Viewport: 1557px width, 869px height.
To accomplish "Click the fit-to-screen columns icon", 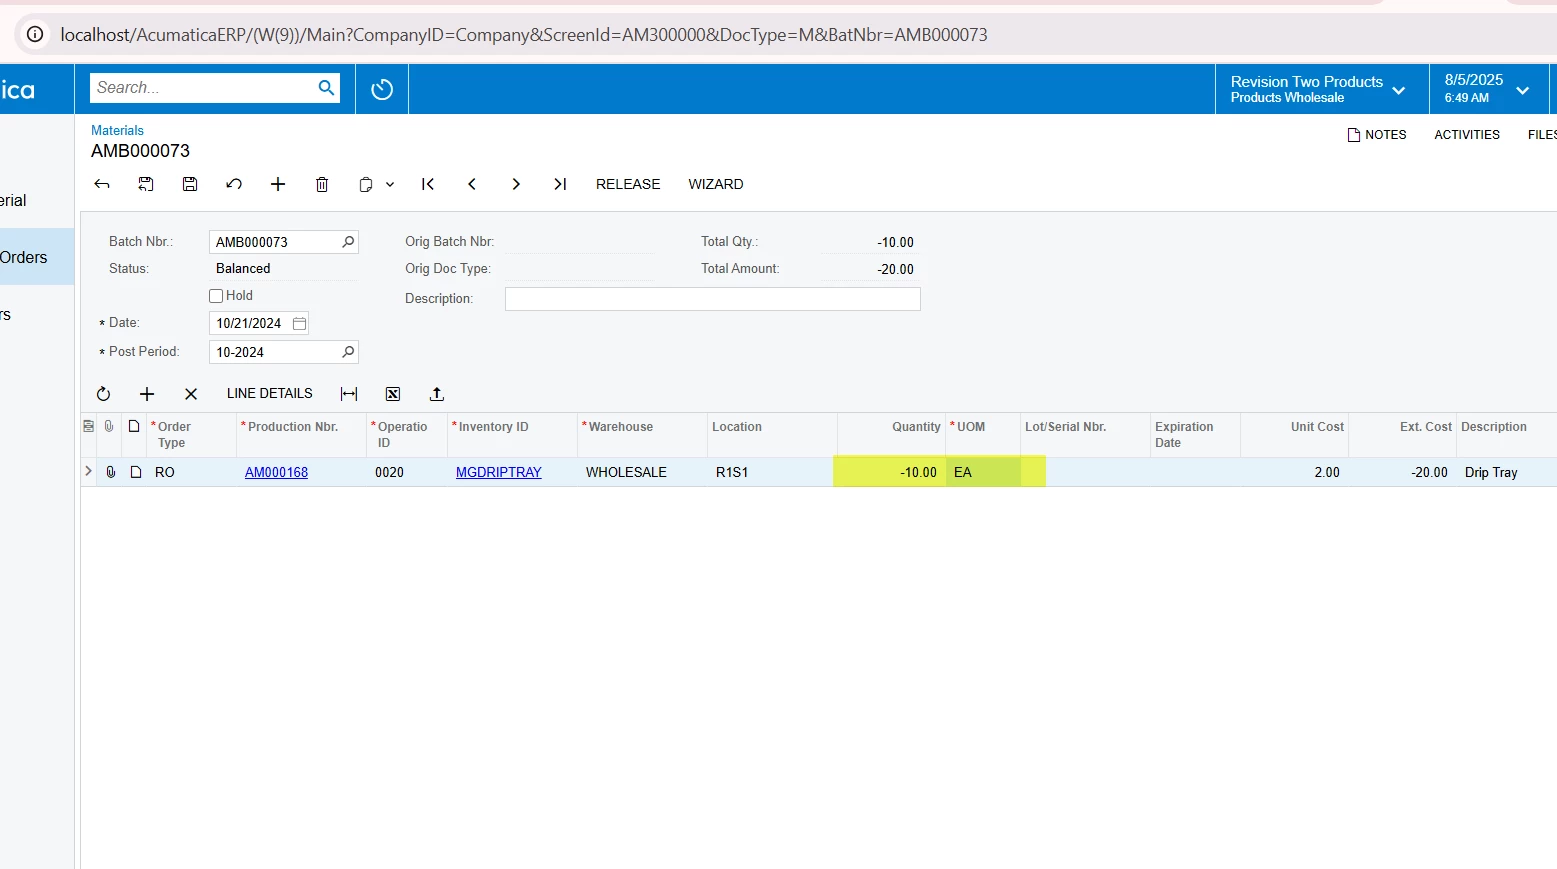I will tap(349, 394).
